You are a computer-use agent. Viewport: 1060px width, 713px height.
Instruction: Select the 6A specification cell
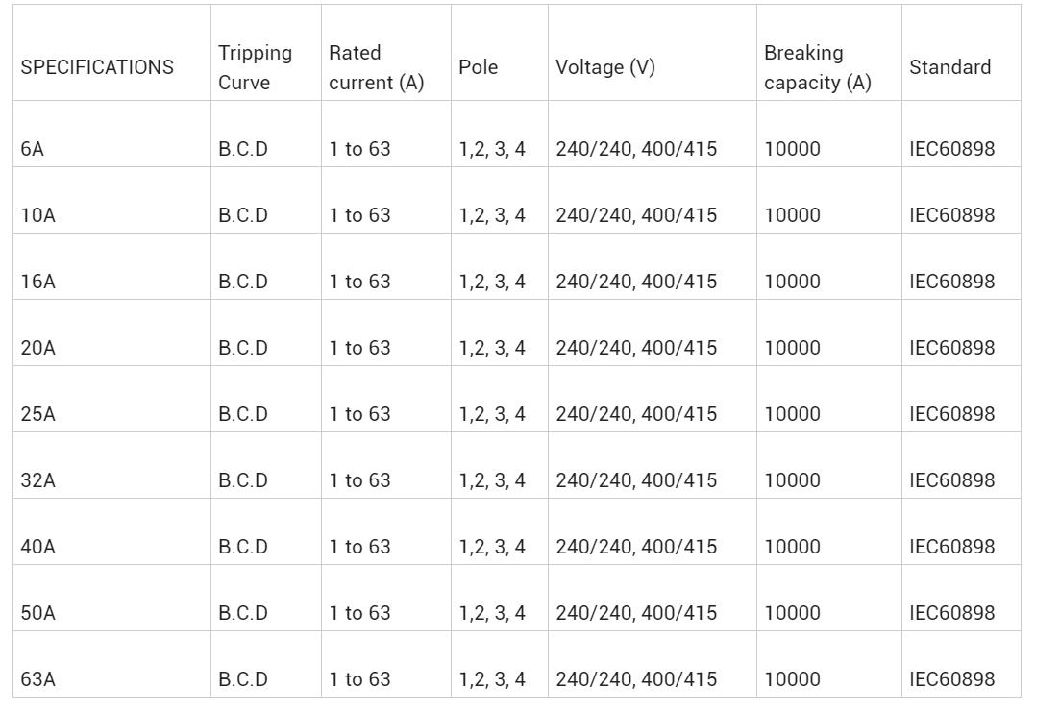(x=32, y=149)
